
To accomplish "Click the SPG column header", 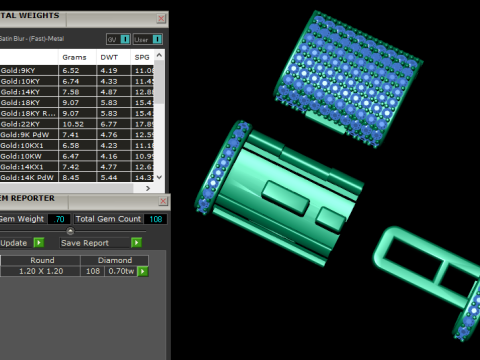I will (142, 57).
